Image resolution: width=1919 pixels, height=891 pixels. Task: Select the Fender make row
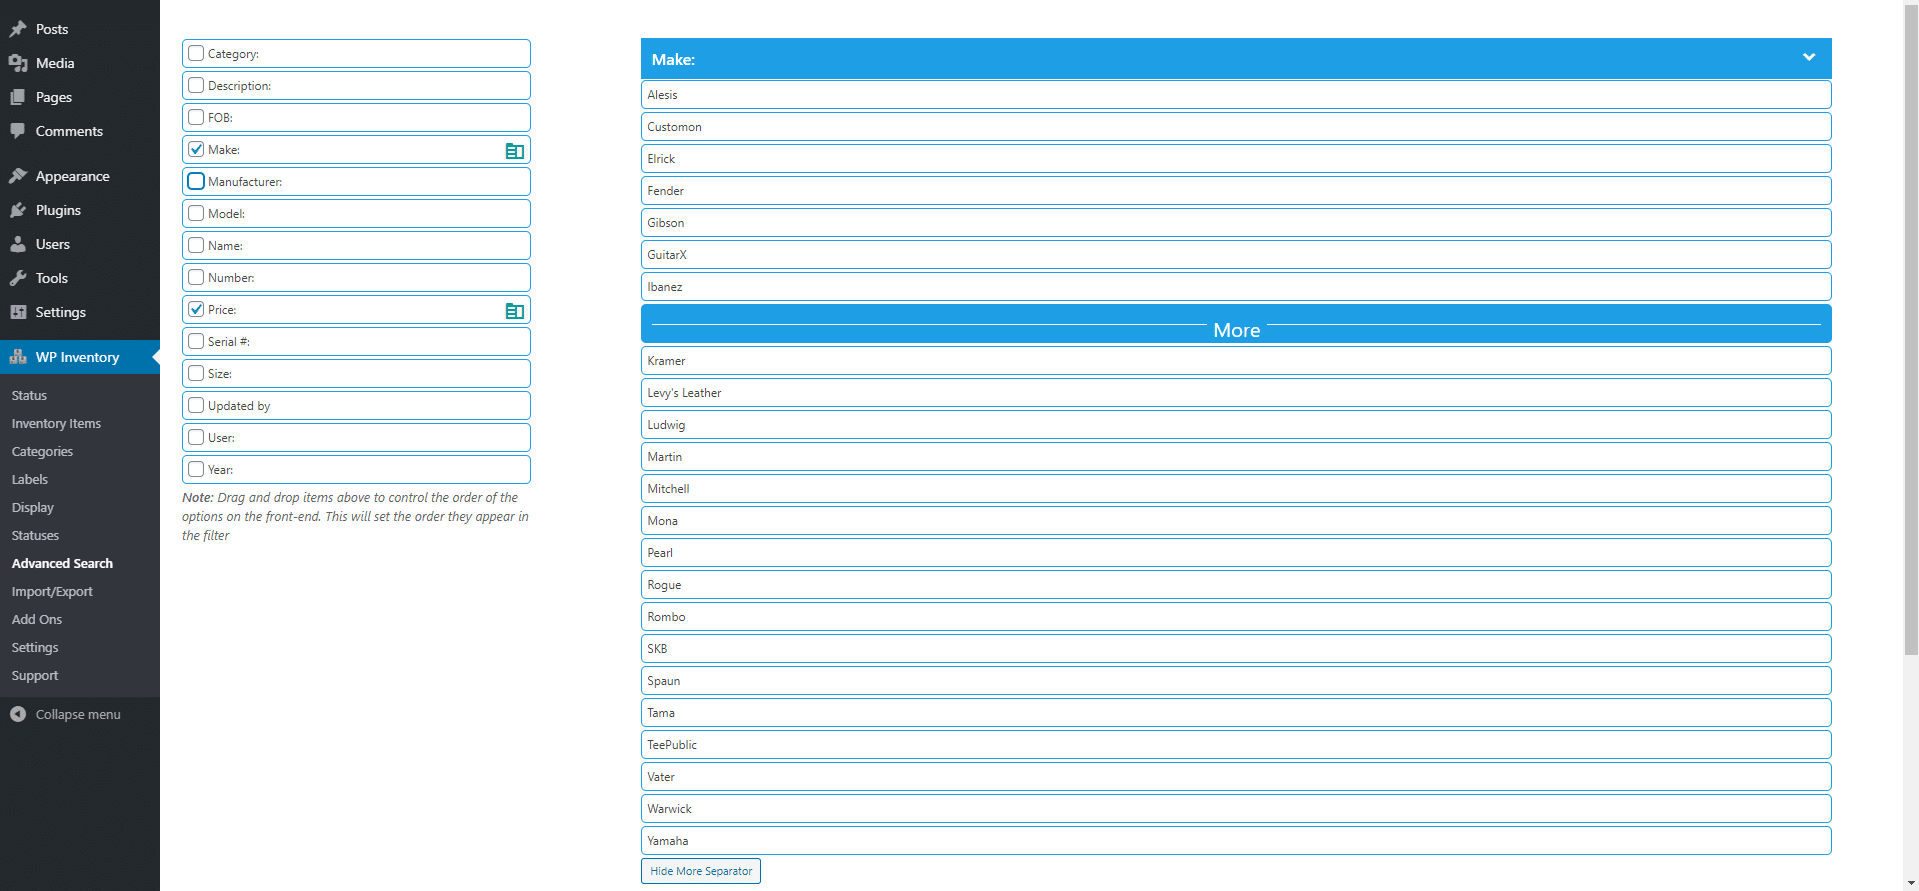coord(1236,191)
